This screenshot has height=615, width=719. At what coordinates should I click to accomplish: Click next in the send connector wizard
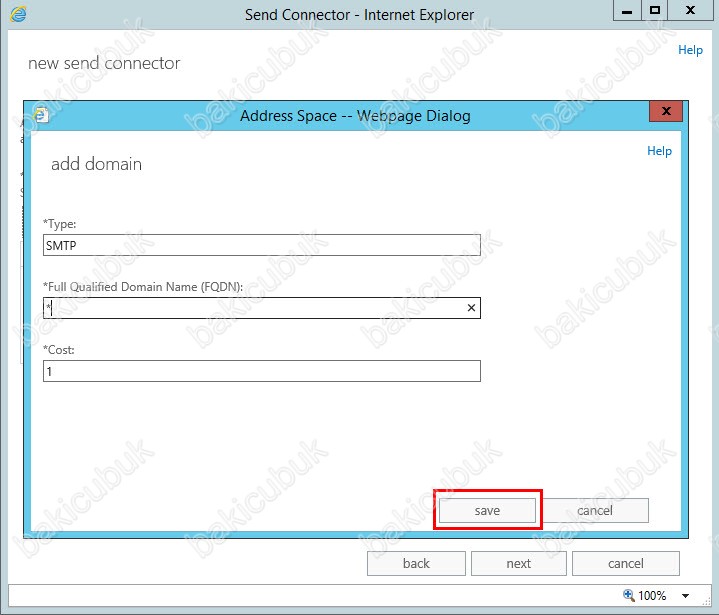coord(518,563)
